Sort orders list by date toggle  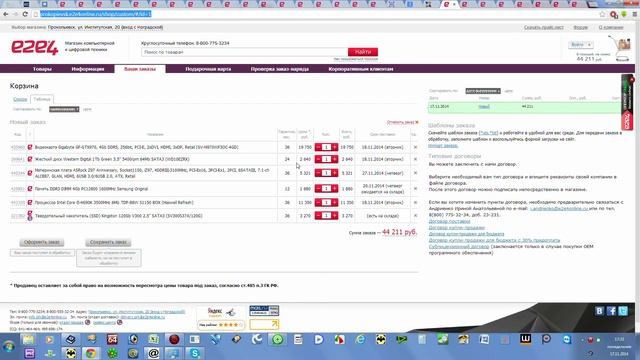click(x=483, y=91)
